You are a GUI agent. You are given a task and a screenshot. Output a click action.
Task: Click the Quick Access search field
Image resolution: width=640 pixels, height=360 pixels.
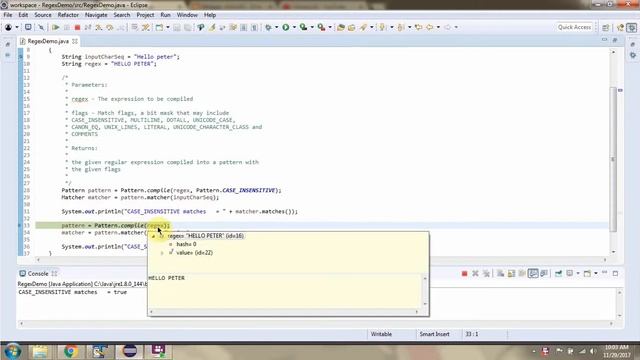tap(574, 27)
